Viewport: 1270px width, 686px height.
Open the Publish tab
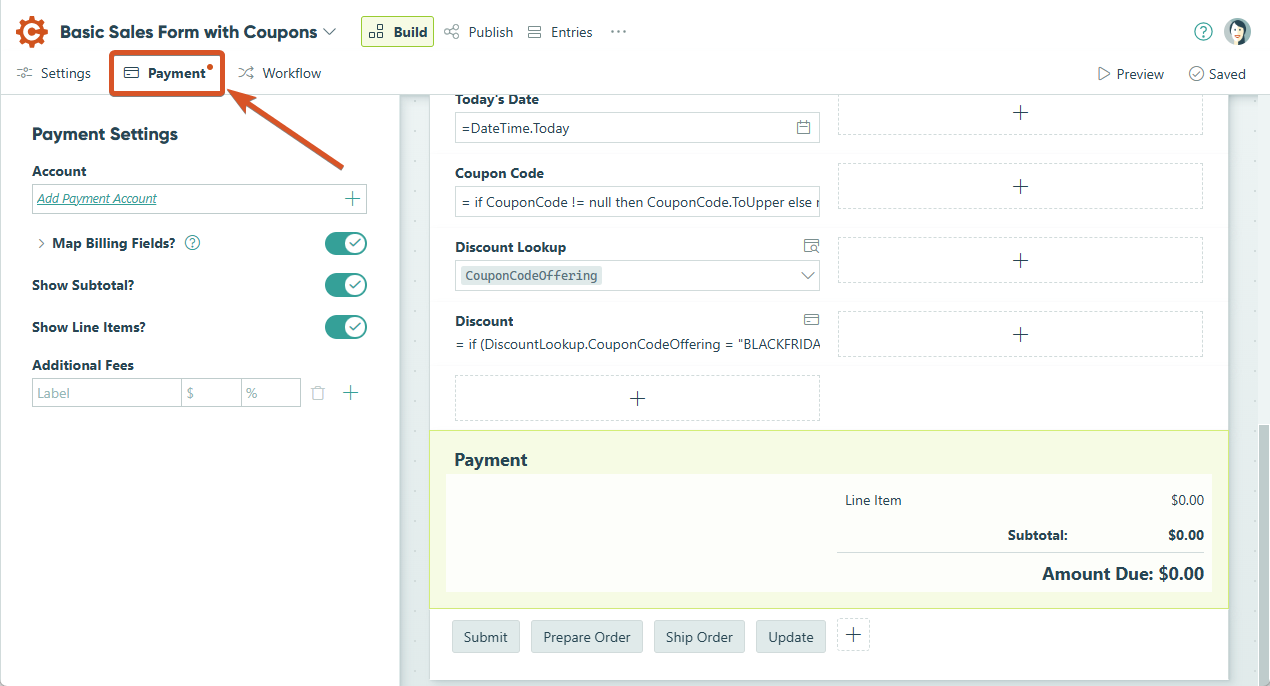point(478,32)
